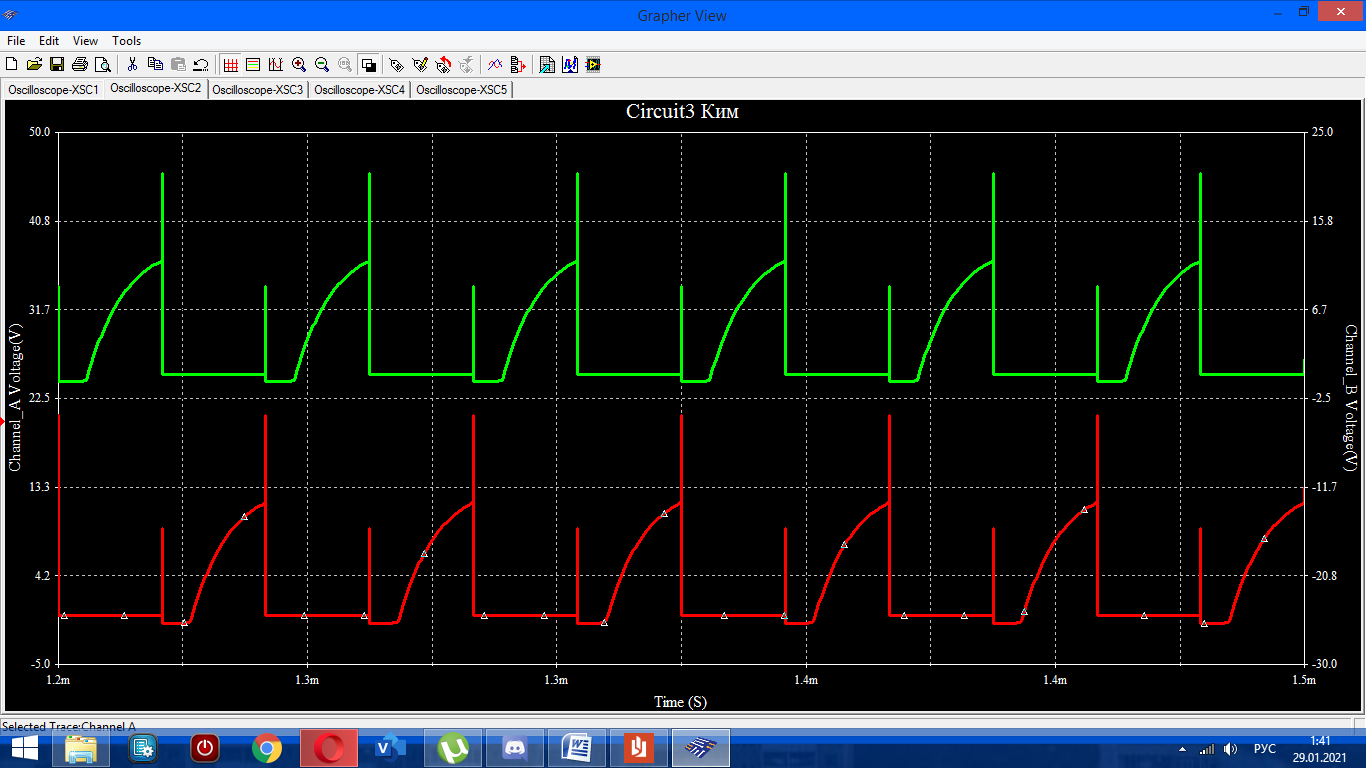The image size is (1366, 768).
Task: Export graph data to Excel icon
Action: tap(547, 65)
